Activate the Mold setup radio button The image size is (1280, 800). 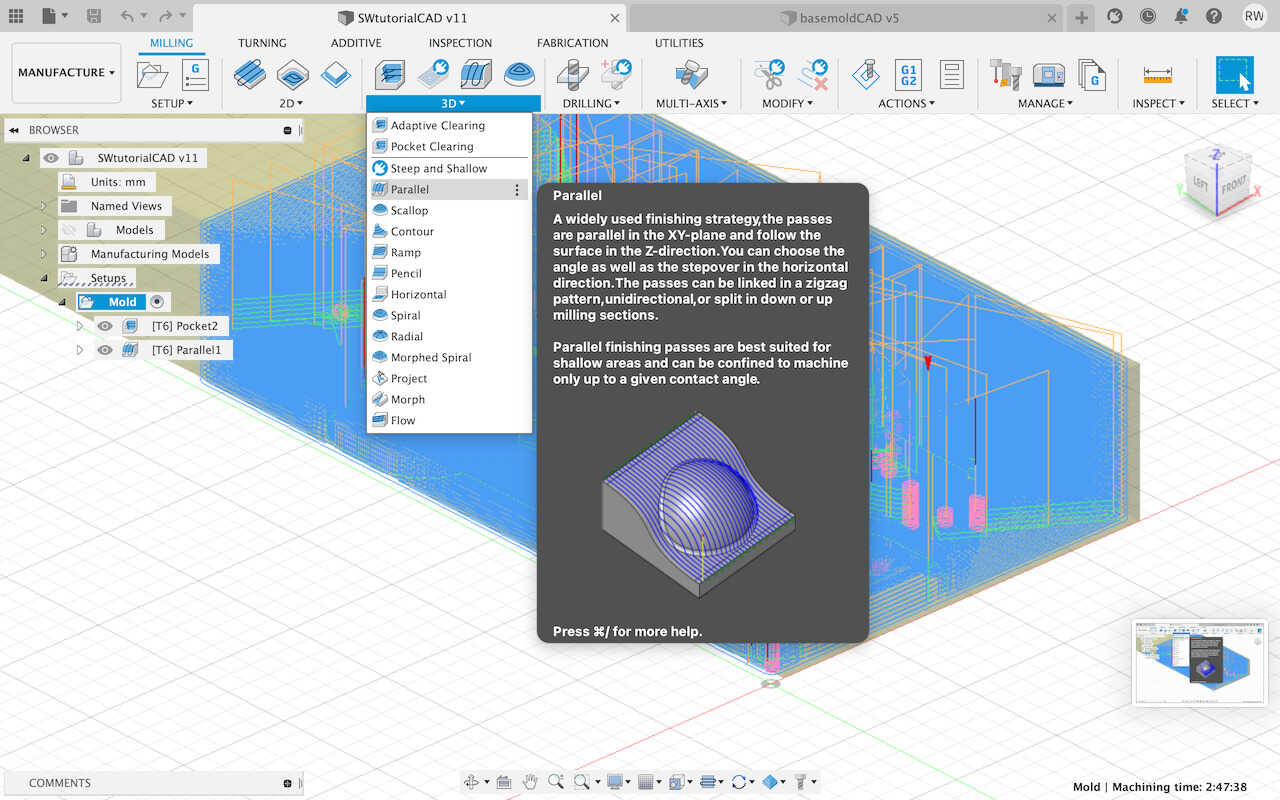[157, 302]
